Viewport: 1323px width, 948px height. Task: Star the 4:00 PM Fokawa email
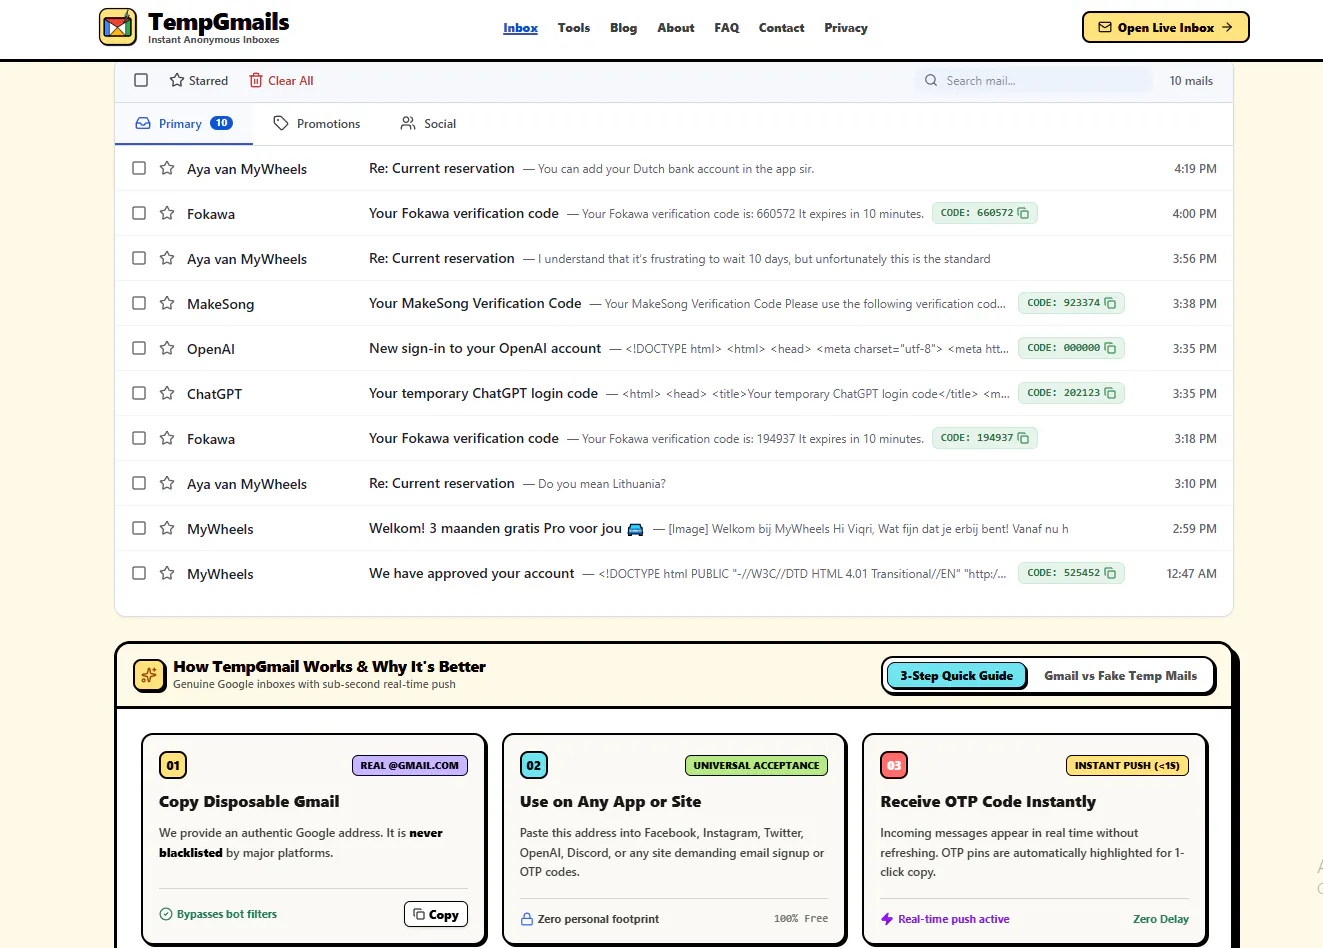(x=167, y=213)
